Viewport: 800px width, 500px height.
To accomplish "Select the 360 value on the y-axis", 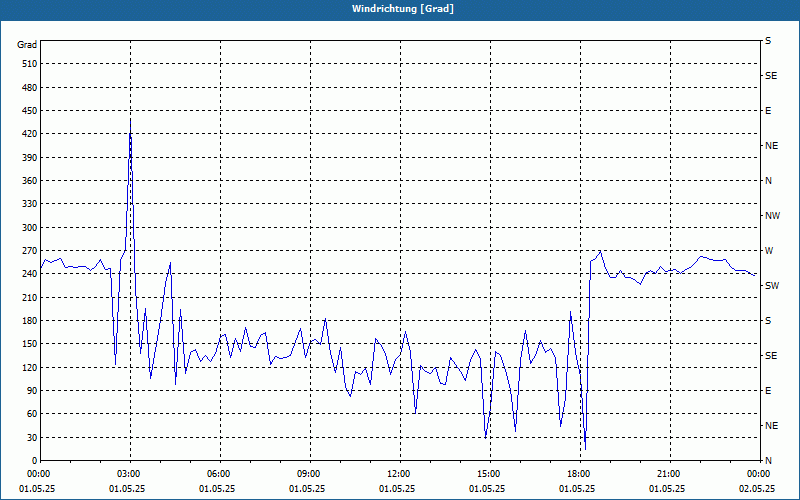I will point(30,181).
